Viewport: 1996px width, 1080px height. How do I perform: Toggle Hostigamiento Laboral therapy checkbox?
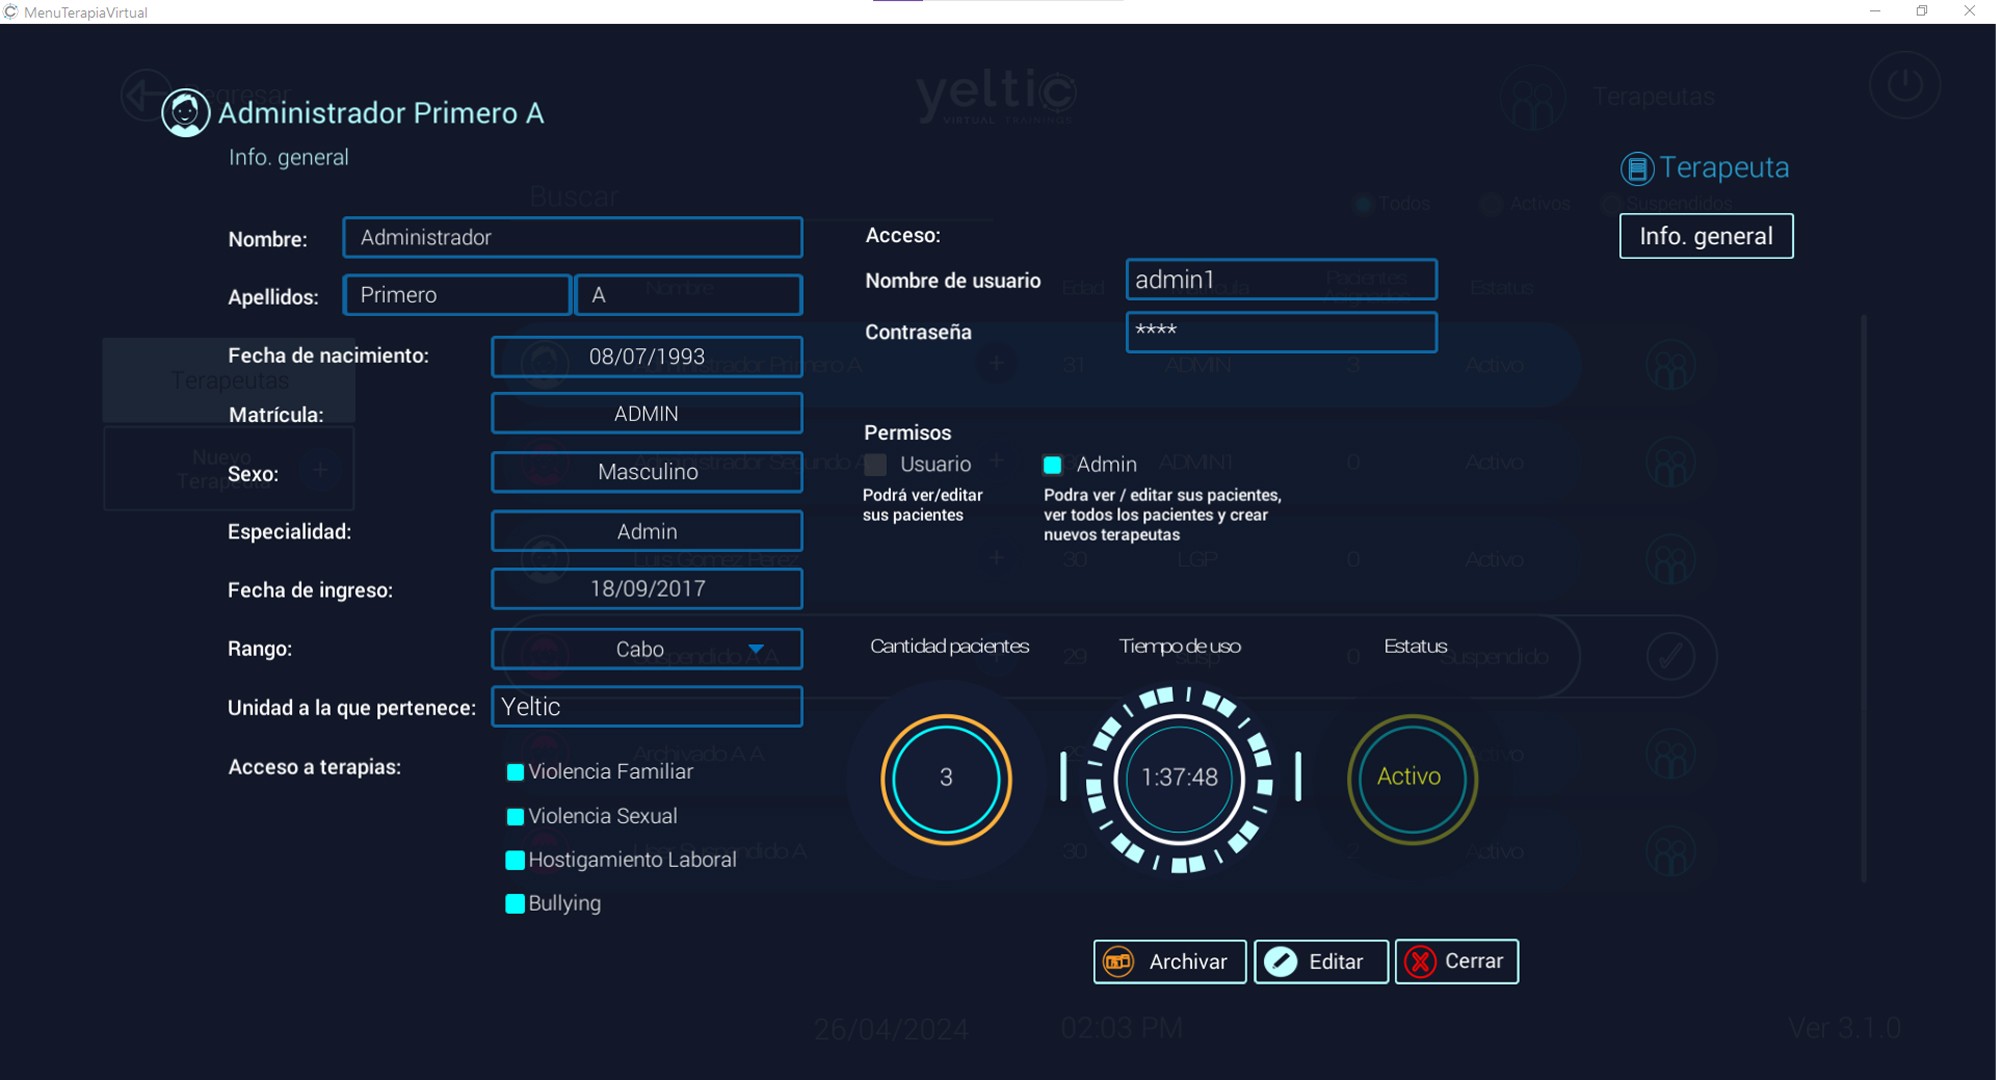(x=515, y=860)
